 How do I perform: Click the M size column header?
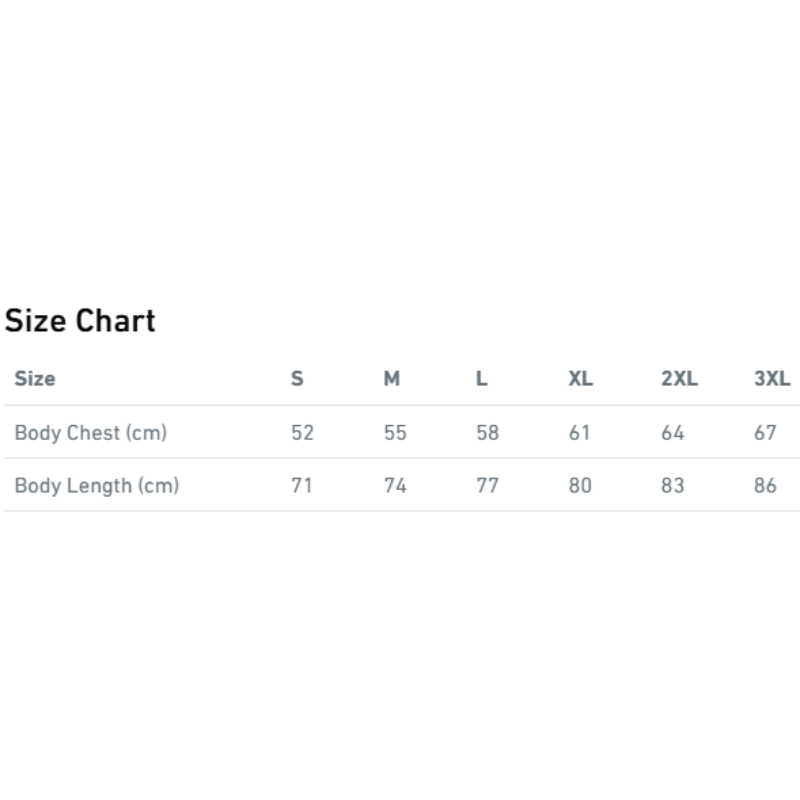point(392,379)
